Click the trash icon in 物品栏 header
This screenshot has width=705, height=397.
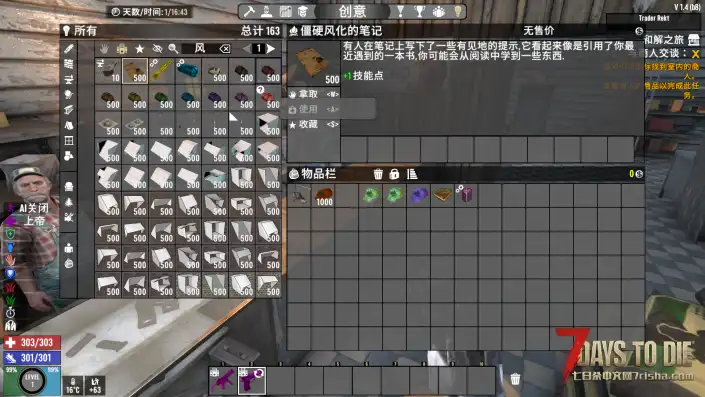[378, 174]
